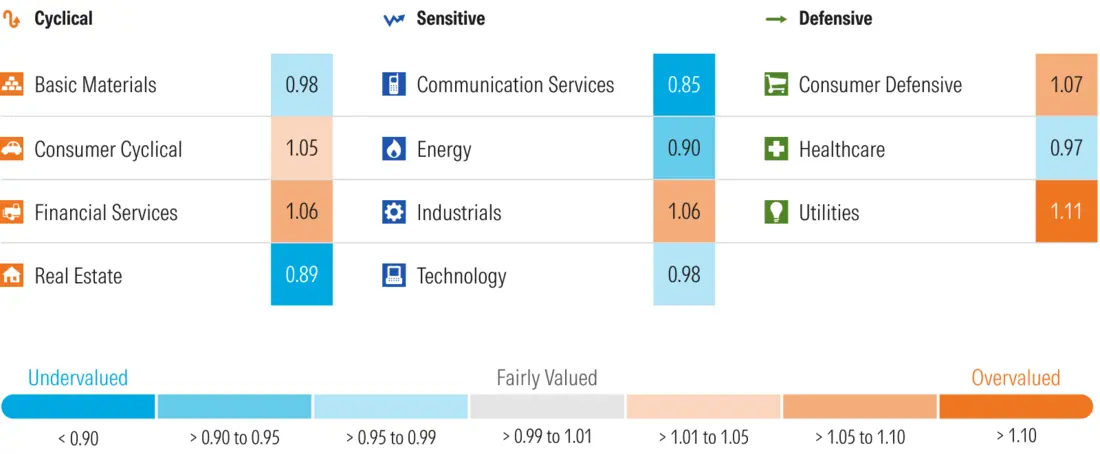
Task: Click the Real Estate 0.89 value box
Action: tap(302, 276)
